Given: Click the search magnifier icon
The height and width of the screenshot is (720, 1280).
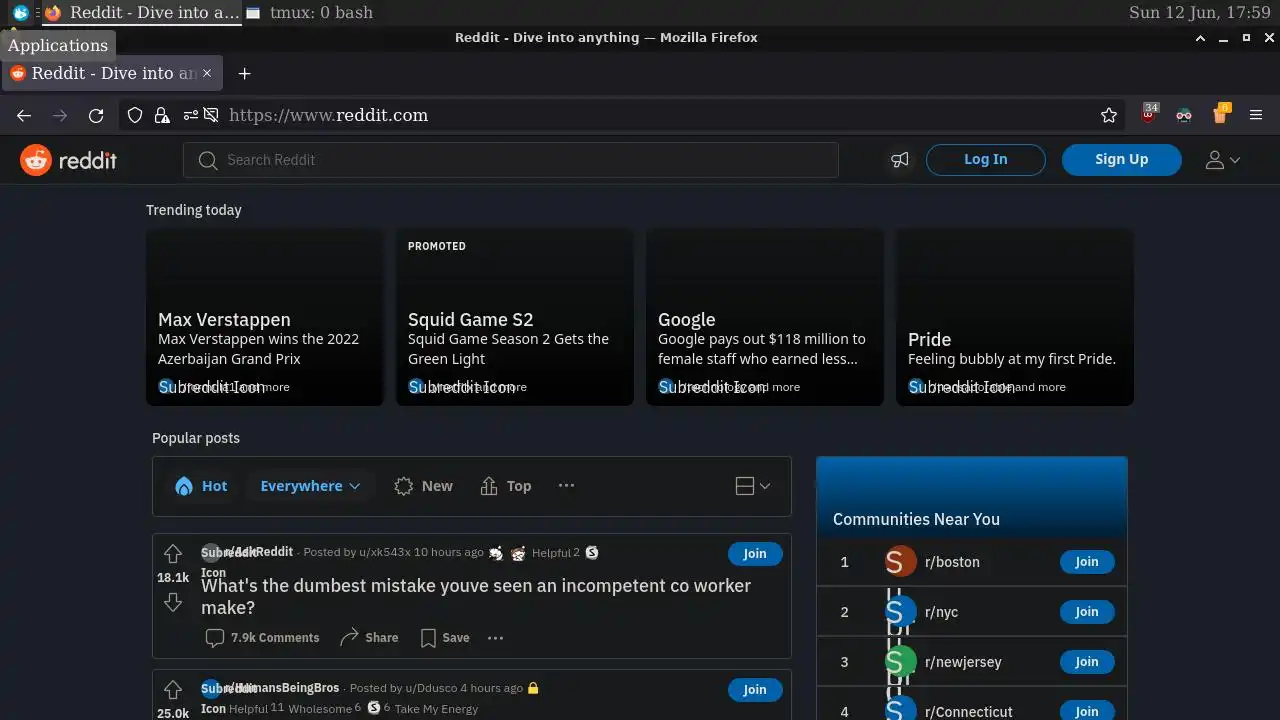Looking at the screenshot, I should [207, 160].
